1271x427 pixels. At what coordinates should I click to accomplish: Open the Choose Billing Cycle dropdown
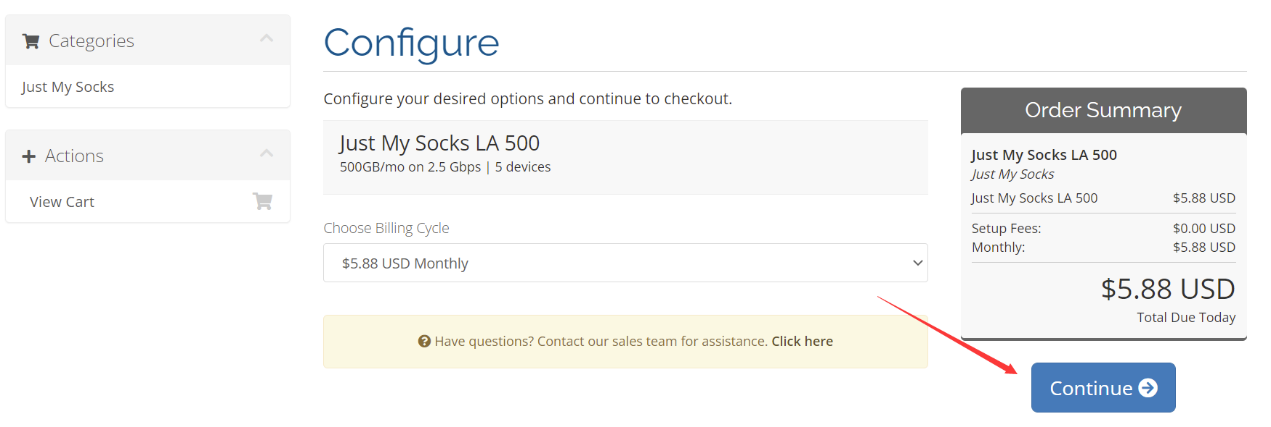tap(625, 263)
